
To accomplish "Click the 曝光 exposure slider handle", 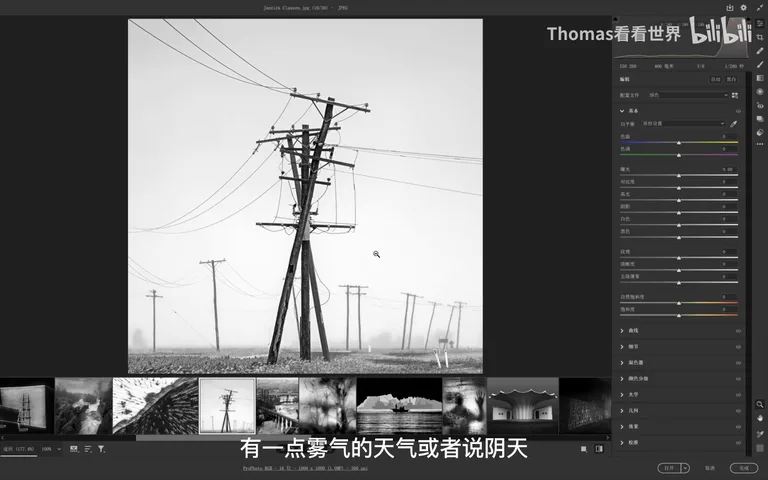I will 679,175.
